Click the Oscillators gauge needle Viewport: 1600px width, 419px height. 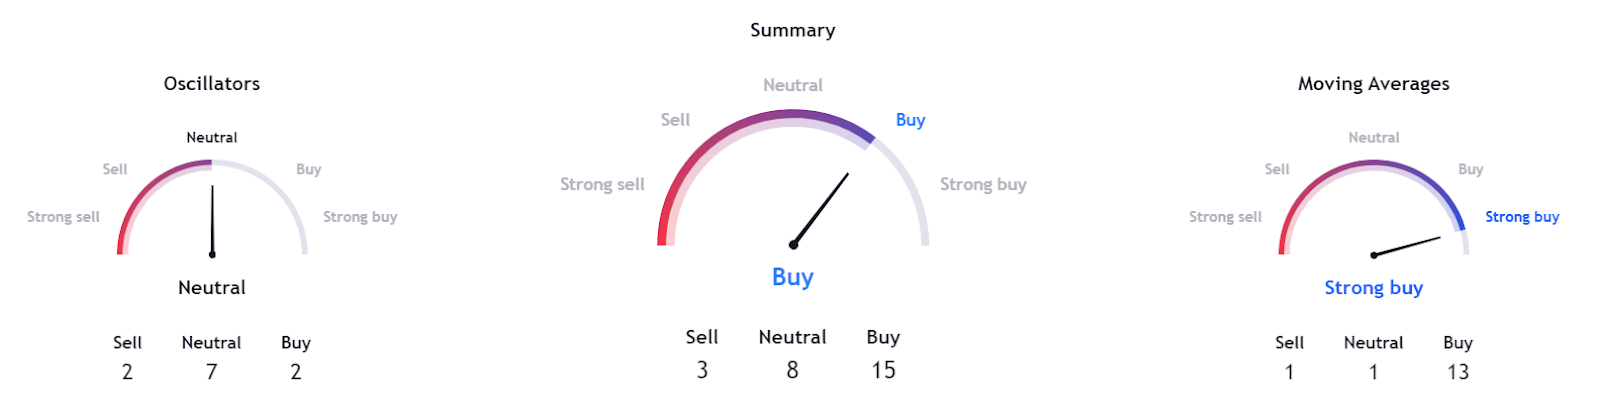pyautogui.click(x=212, y=220)
